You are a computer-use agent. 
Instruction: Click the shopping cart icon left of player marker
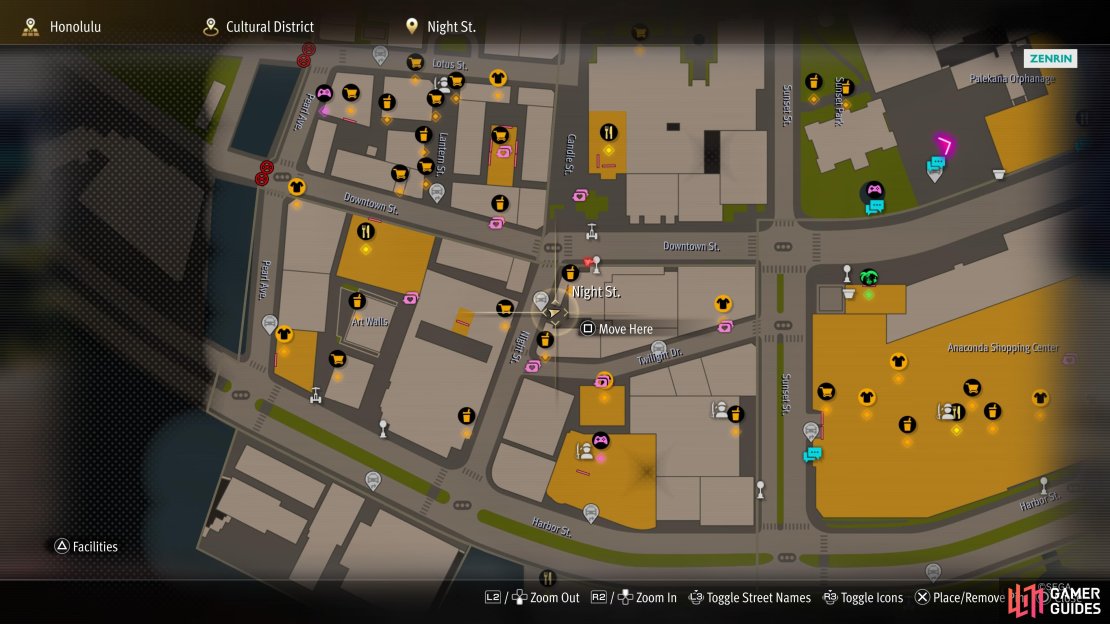tap(505, 308)
